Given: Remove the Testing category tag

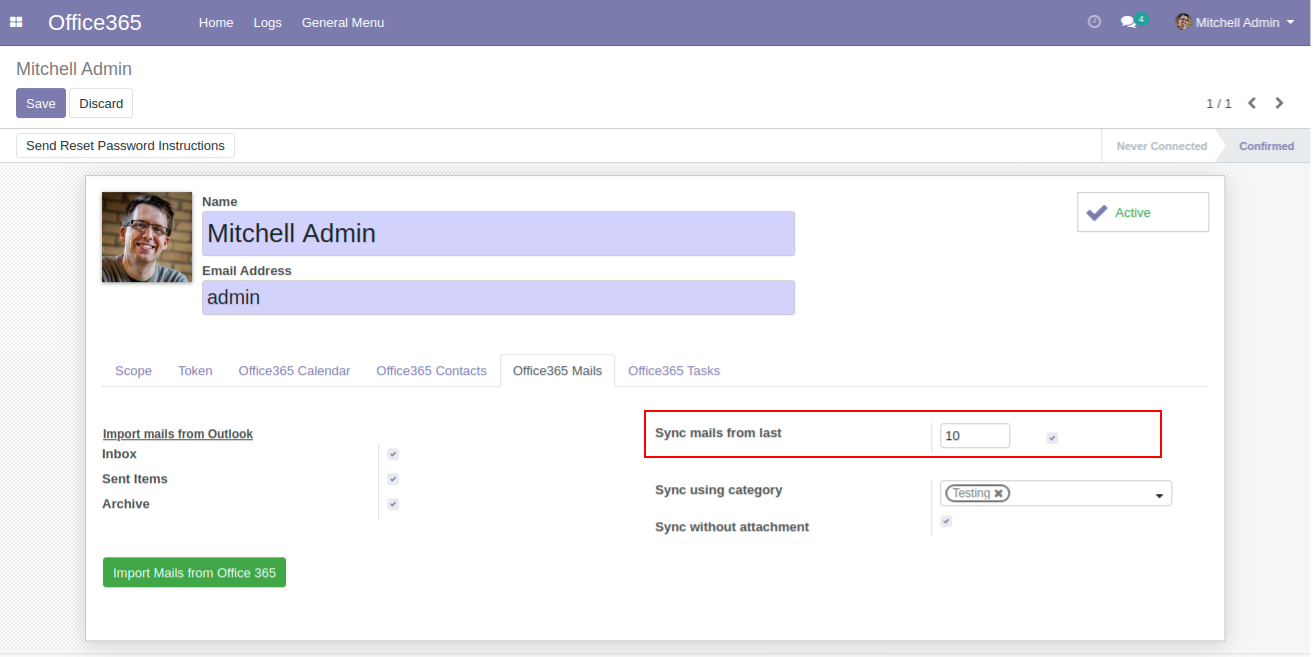Looking at the screenshot, I should tap(998, 494).
